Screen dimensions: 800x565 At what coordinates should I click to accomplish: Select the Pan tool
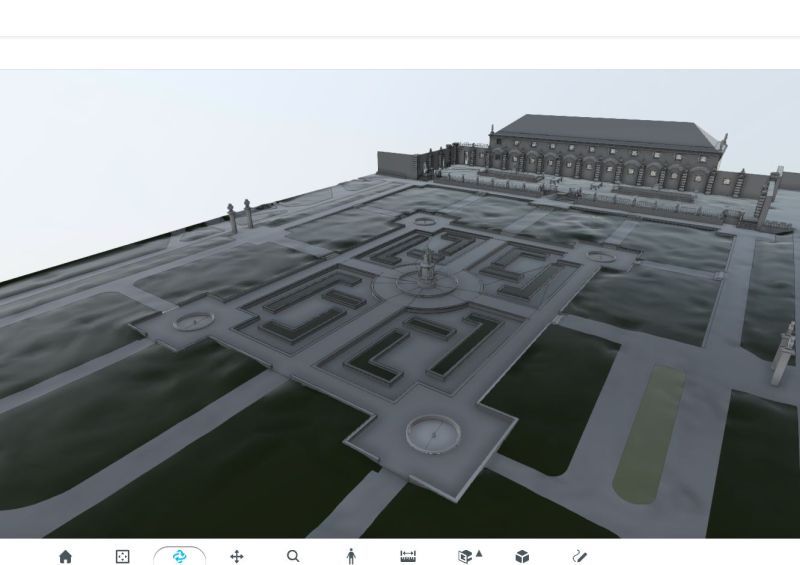[237, 556]
